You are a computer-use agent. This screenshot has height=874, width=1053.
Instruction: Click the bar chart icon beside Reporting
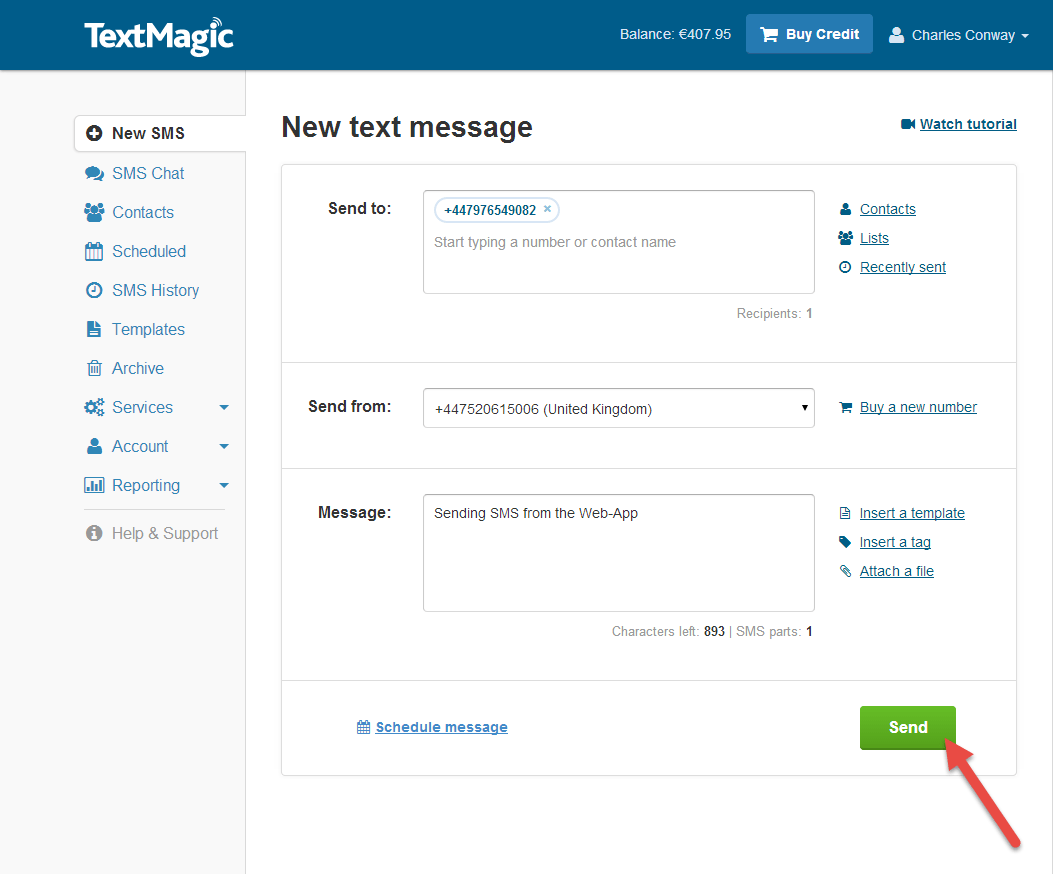tap(94, 485)
